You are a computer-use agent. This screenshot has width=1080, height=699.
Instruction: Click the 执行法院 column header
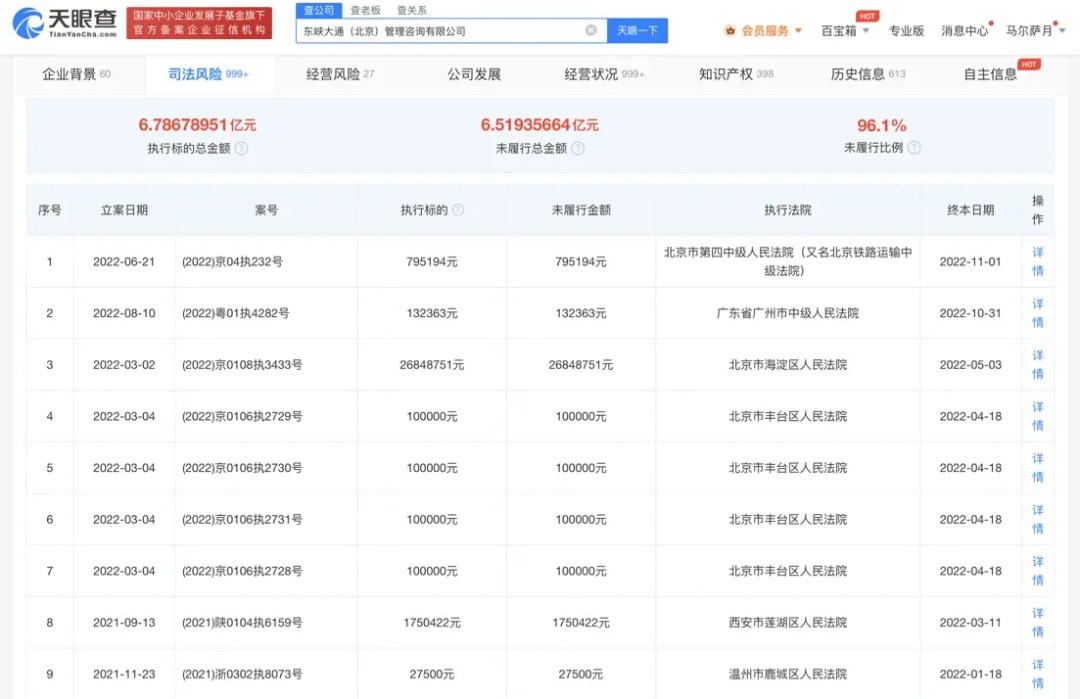click(788, 210)
